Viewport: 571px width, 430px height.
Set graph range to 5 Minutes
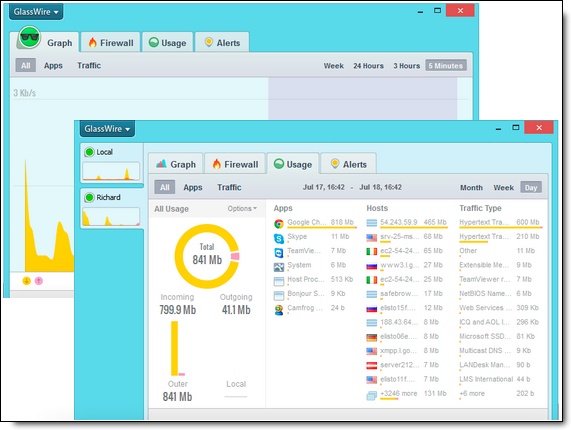pos(446,66)
